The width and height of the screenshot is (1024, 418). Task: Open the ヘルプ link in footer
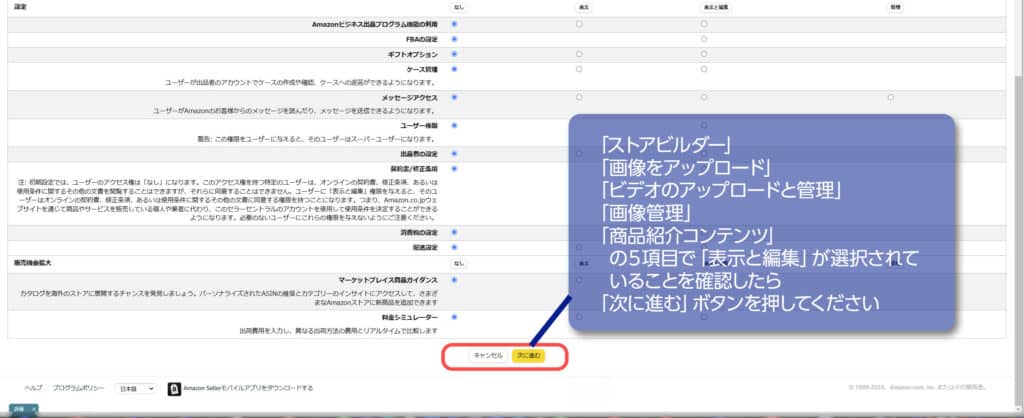[x=33, y=387]
